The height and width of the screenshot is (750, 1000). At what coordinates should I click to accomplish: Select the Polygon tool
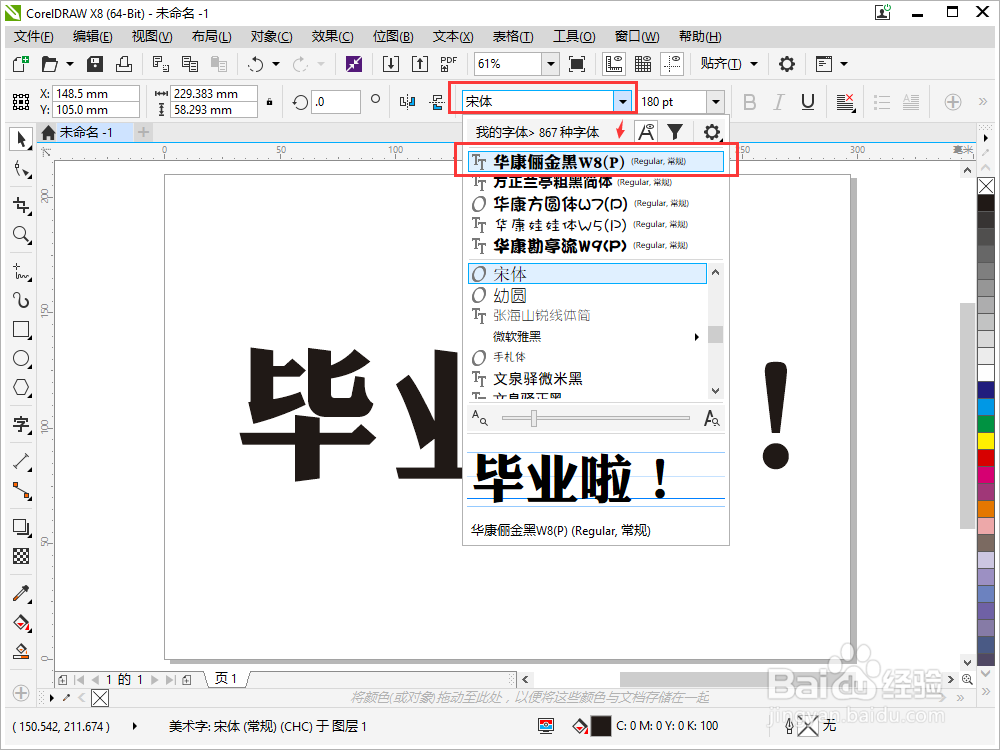[21, 387]
